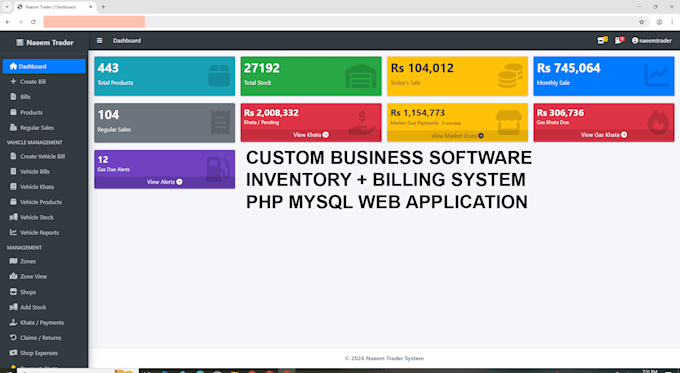This screenshot has width=680, height=373.
Task: Open Regular Sales sidebar entry
Action: [x=44, y=128]
